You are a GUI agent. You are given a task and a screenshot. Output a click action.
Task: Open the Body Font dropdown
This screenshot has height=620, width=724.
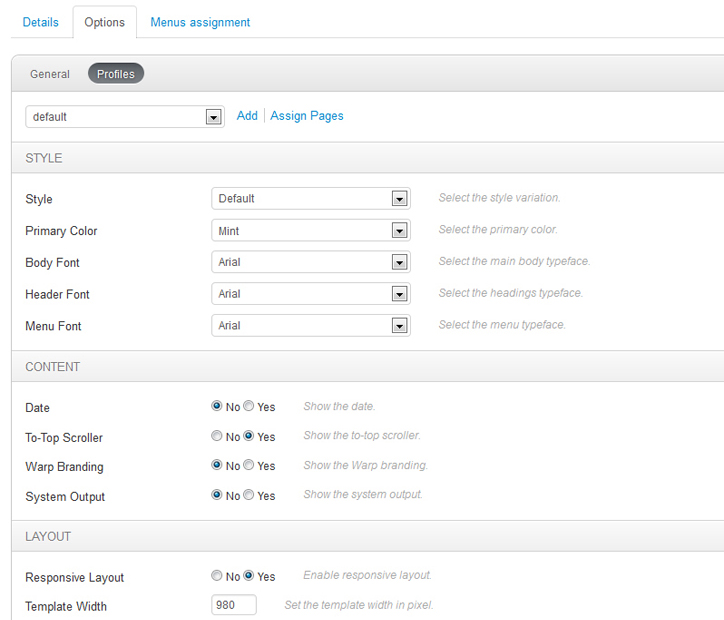click(x=311, y=263)
